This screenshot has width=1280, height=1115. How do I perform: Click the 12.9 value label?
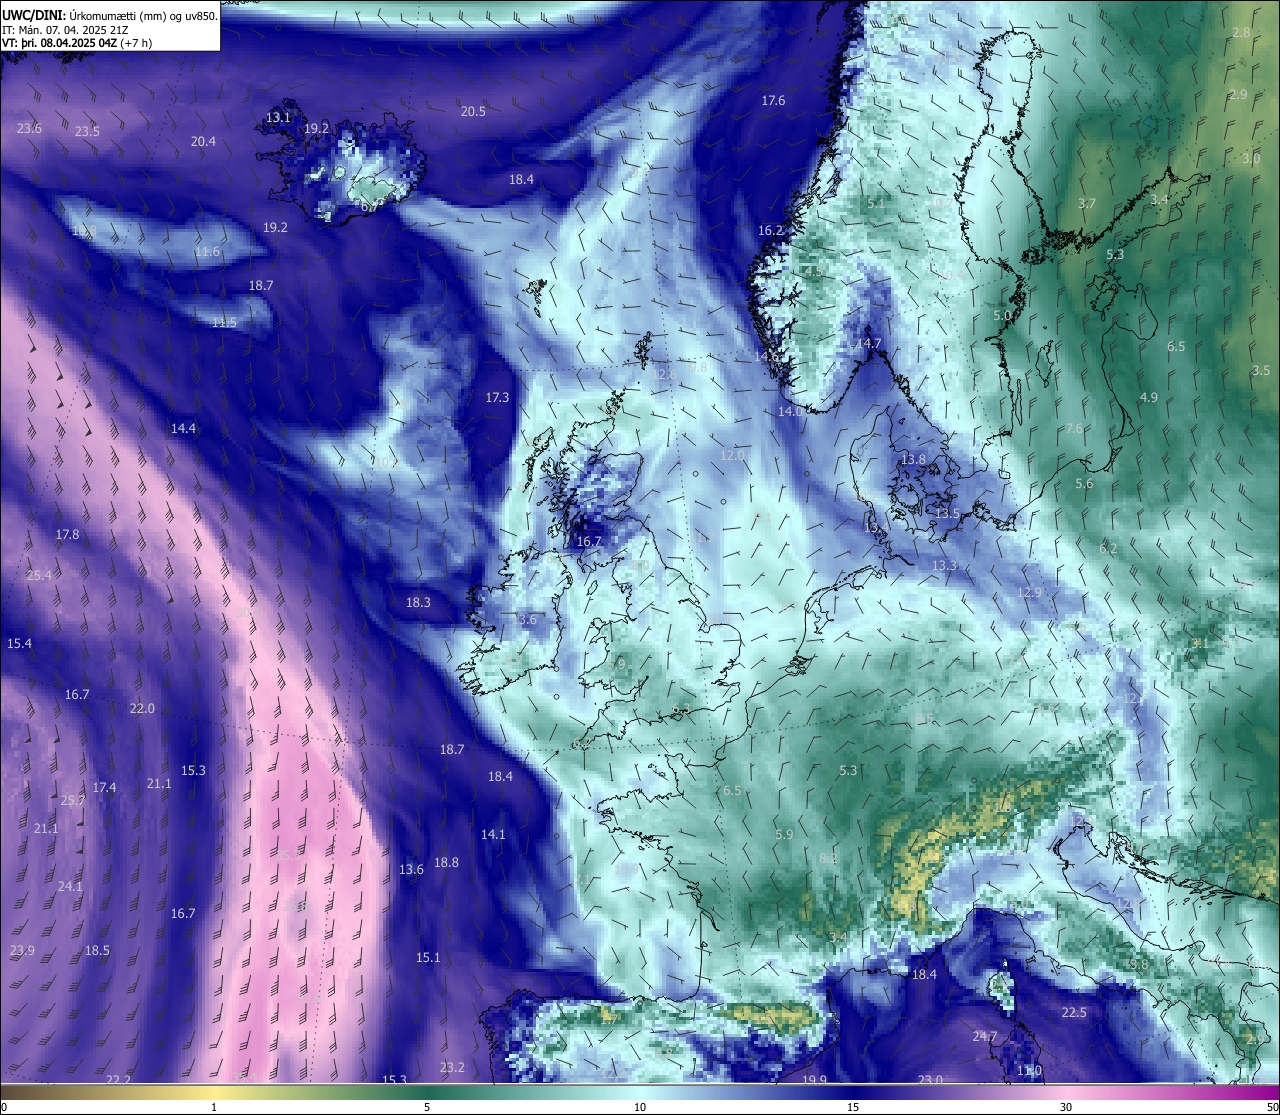point(1029,593)
